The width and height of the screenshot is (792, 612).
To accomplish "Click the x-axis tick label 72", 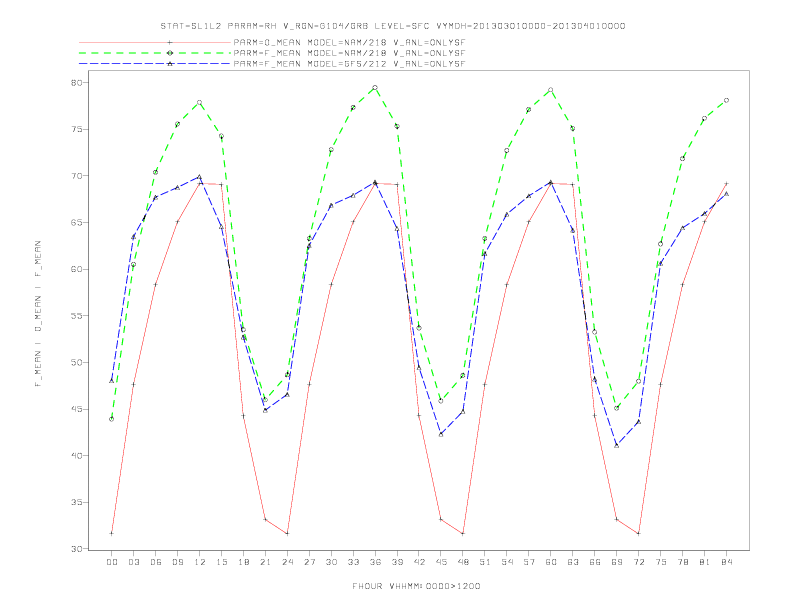I will [639, 562].
